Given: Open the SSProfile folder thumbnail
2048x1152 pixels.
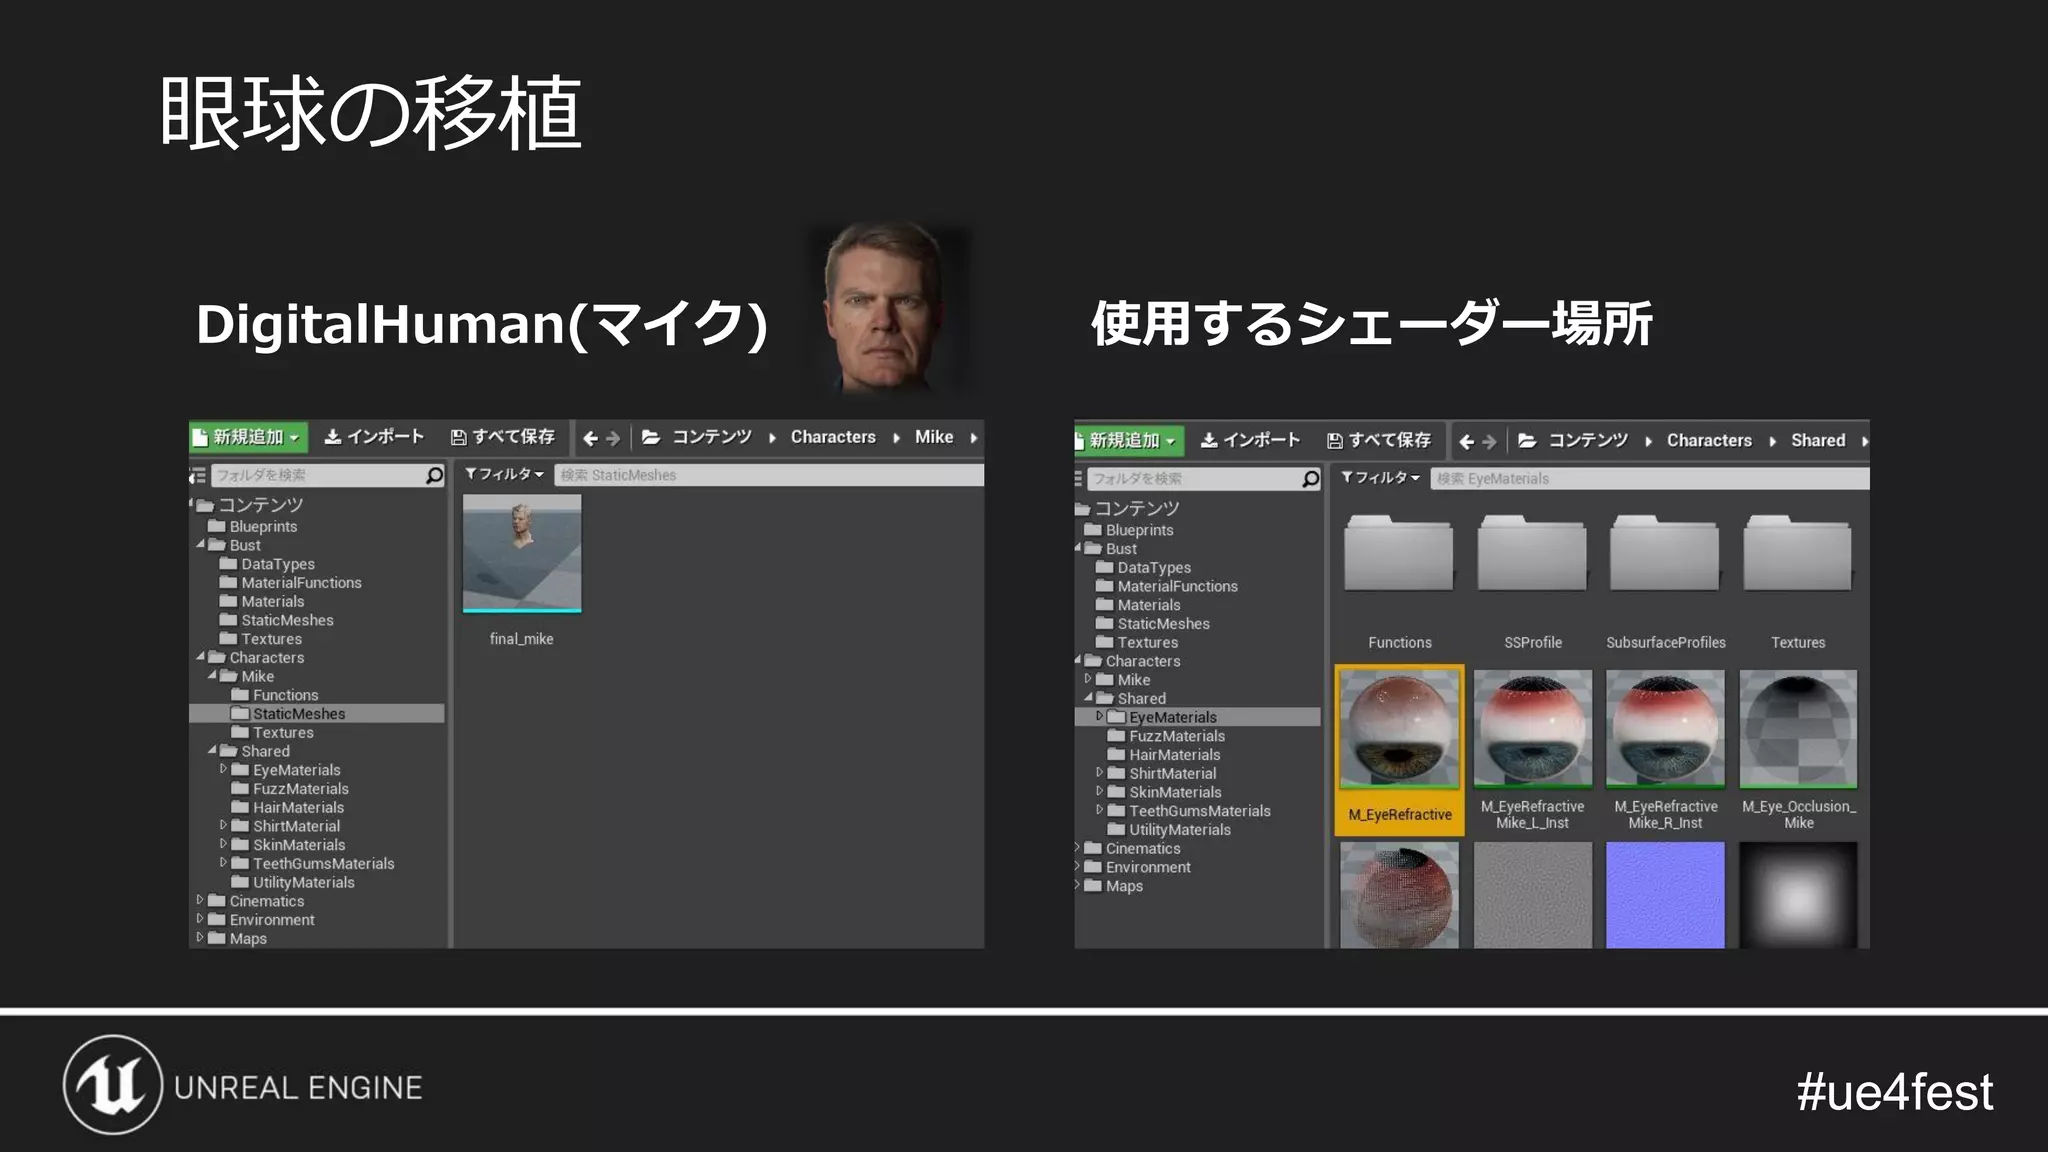Looking at the screenshot, I should pyautogui.click(x=1532, y=555).
